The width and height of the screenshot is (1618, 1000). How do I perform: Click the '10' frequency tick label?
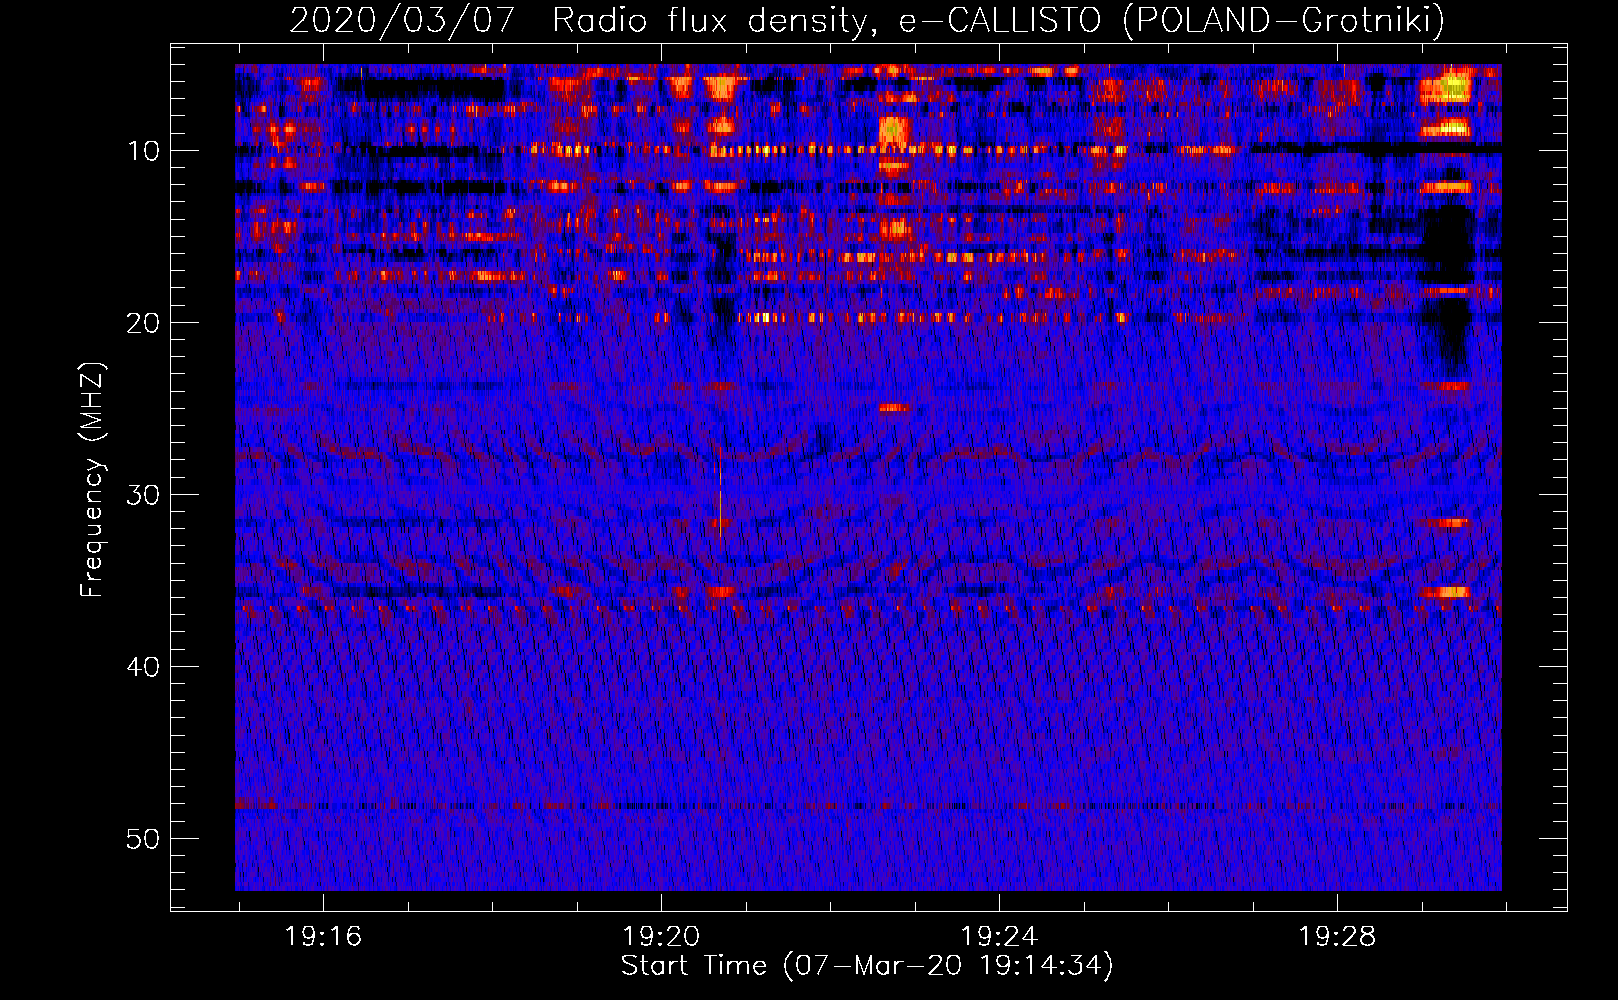coord(144,151)
